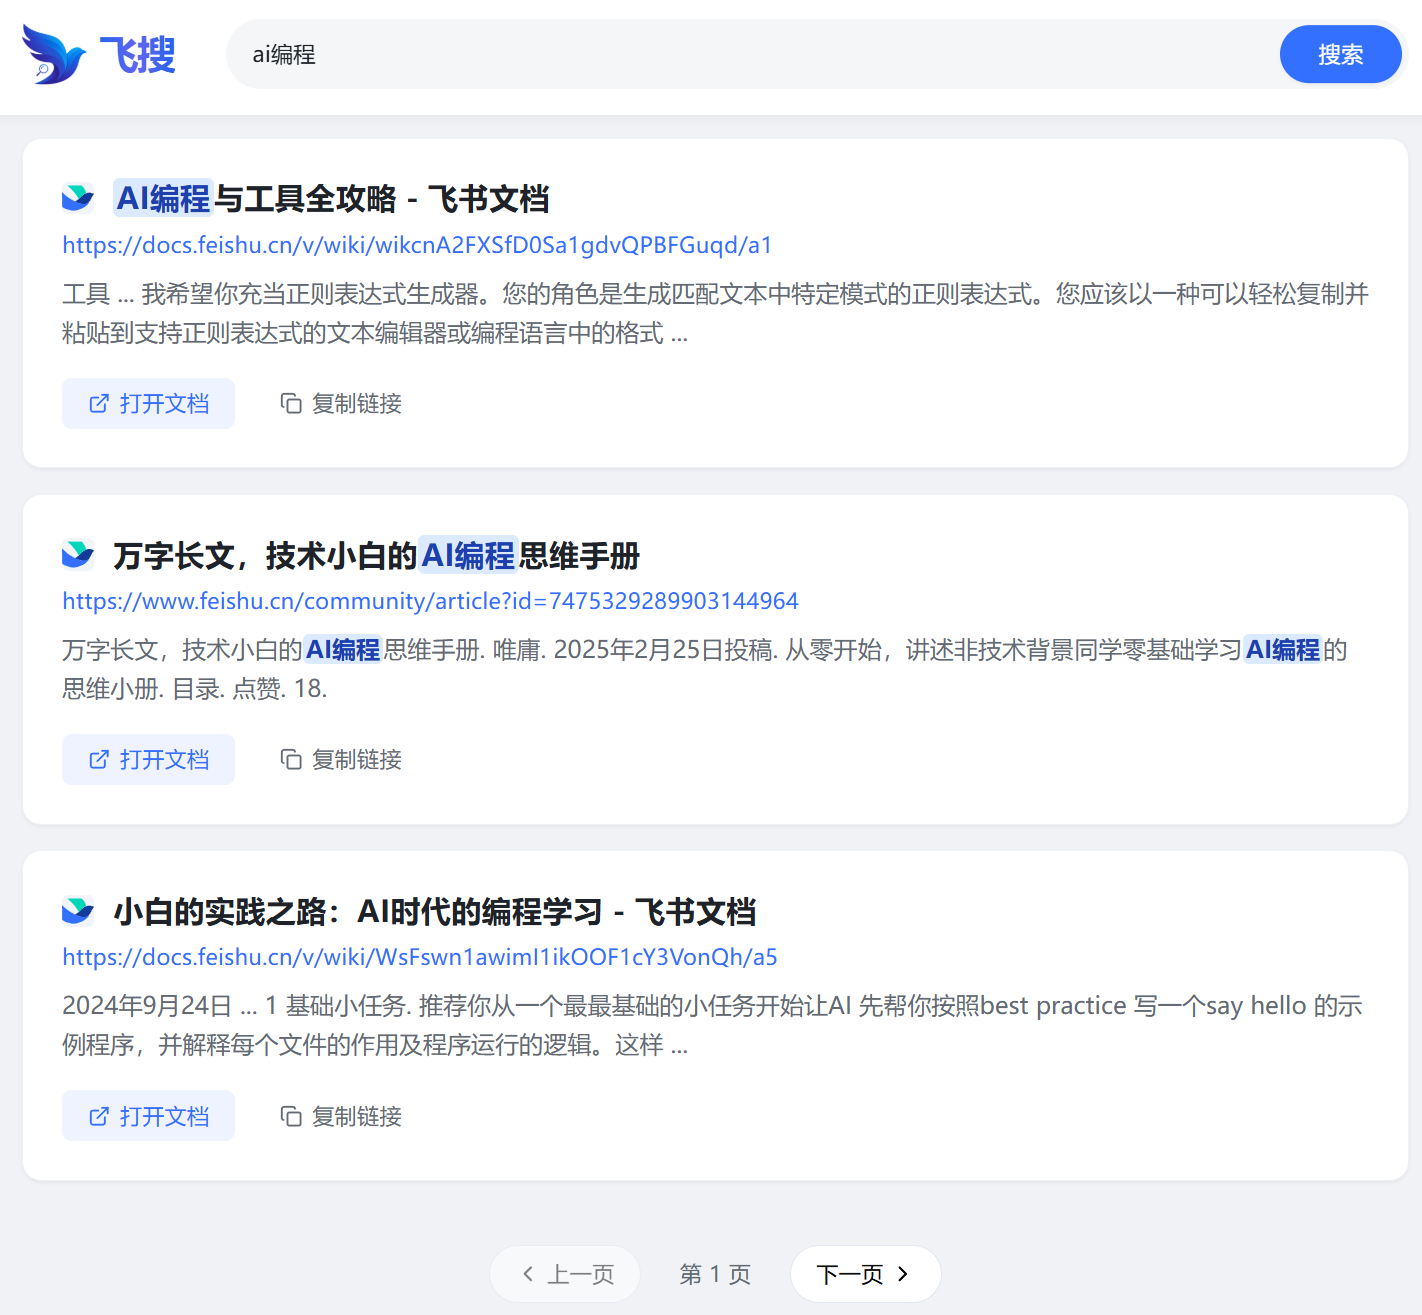
Task: Click the Feishu icon beside 万字长文 result
Action: coord(78,554)
